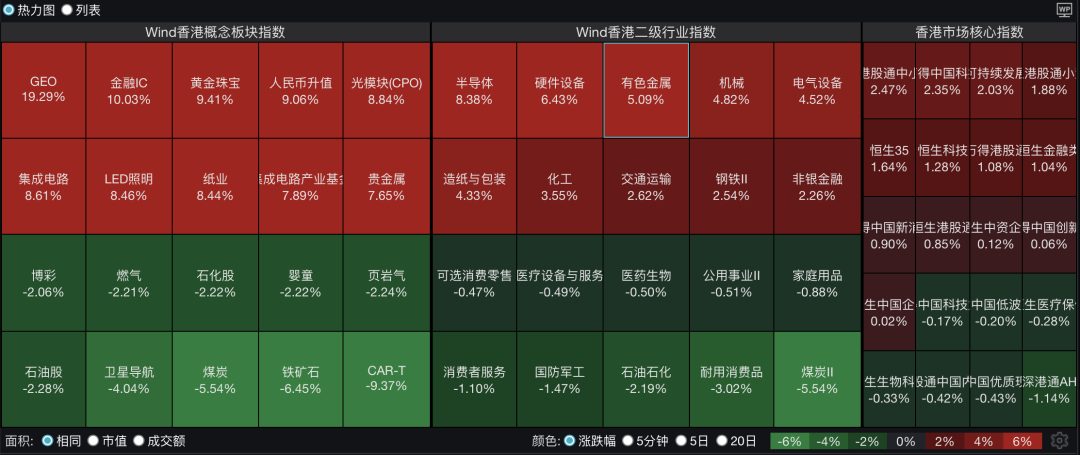The width and height of the screenshot is (1080, 455).
Task: Click the Wind香港二级行业指数 header
Action: coord(646,32)
